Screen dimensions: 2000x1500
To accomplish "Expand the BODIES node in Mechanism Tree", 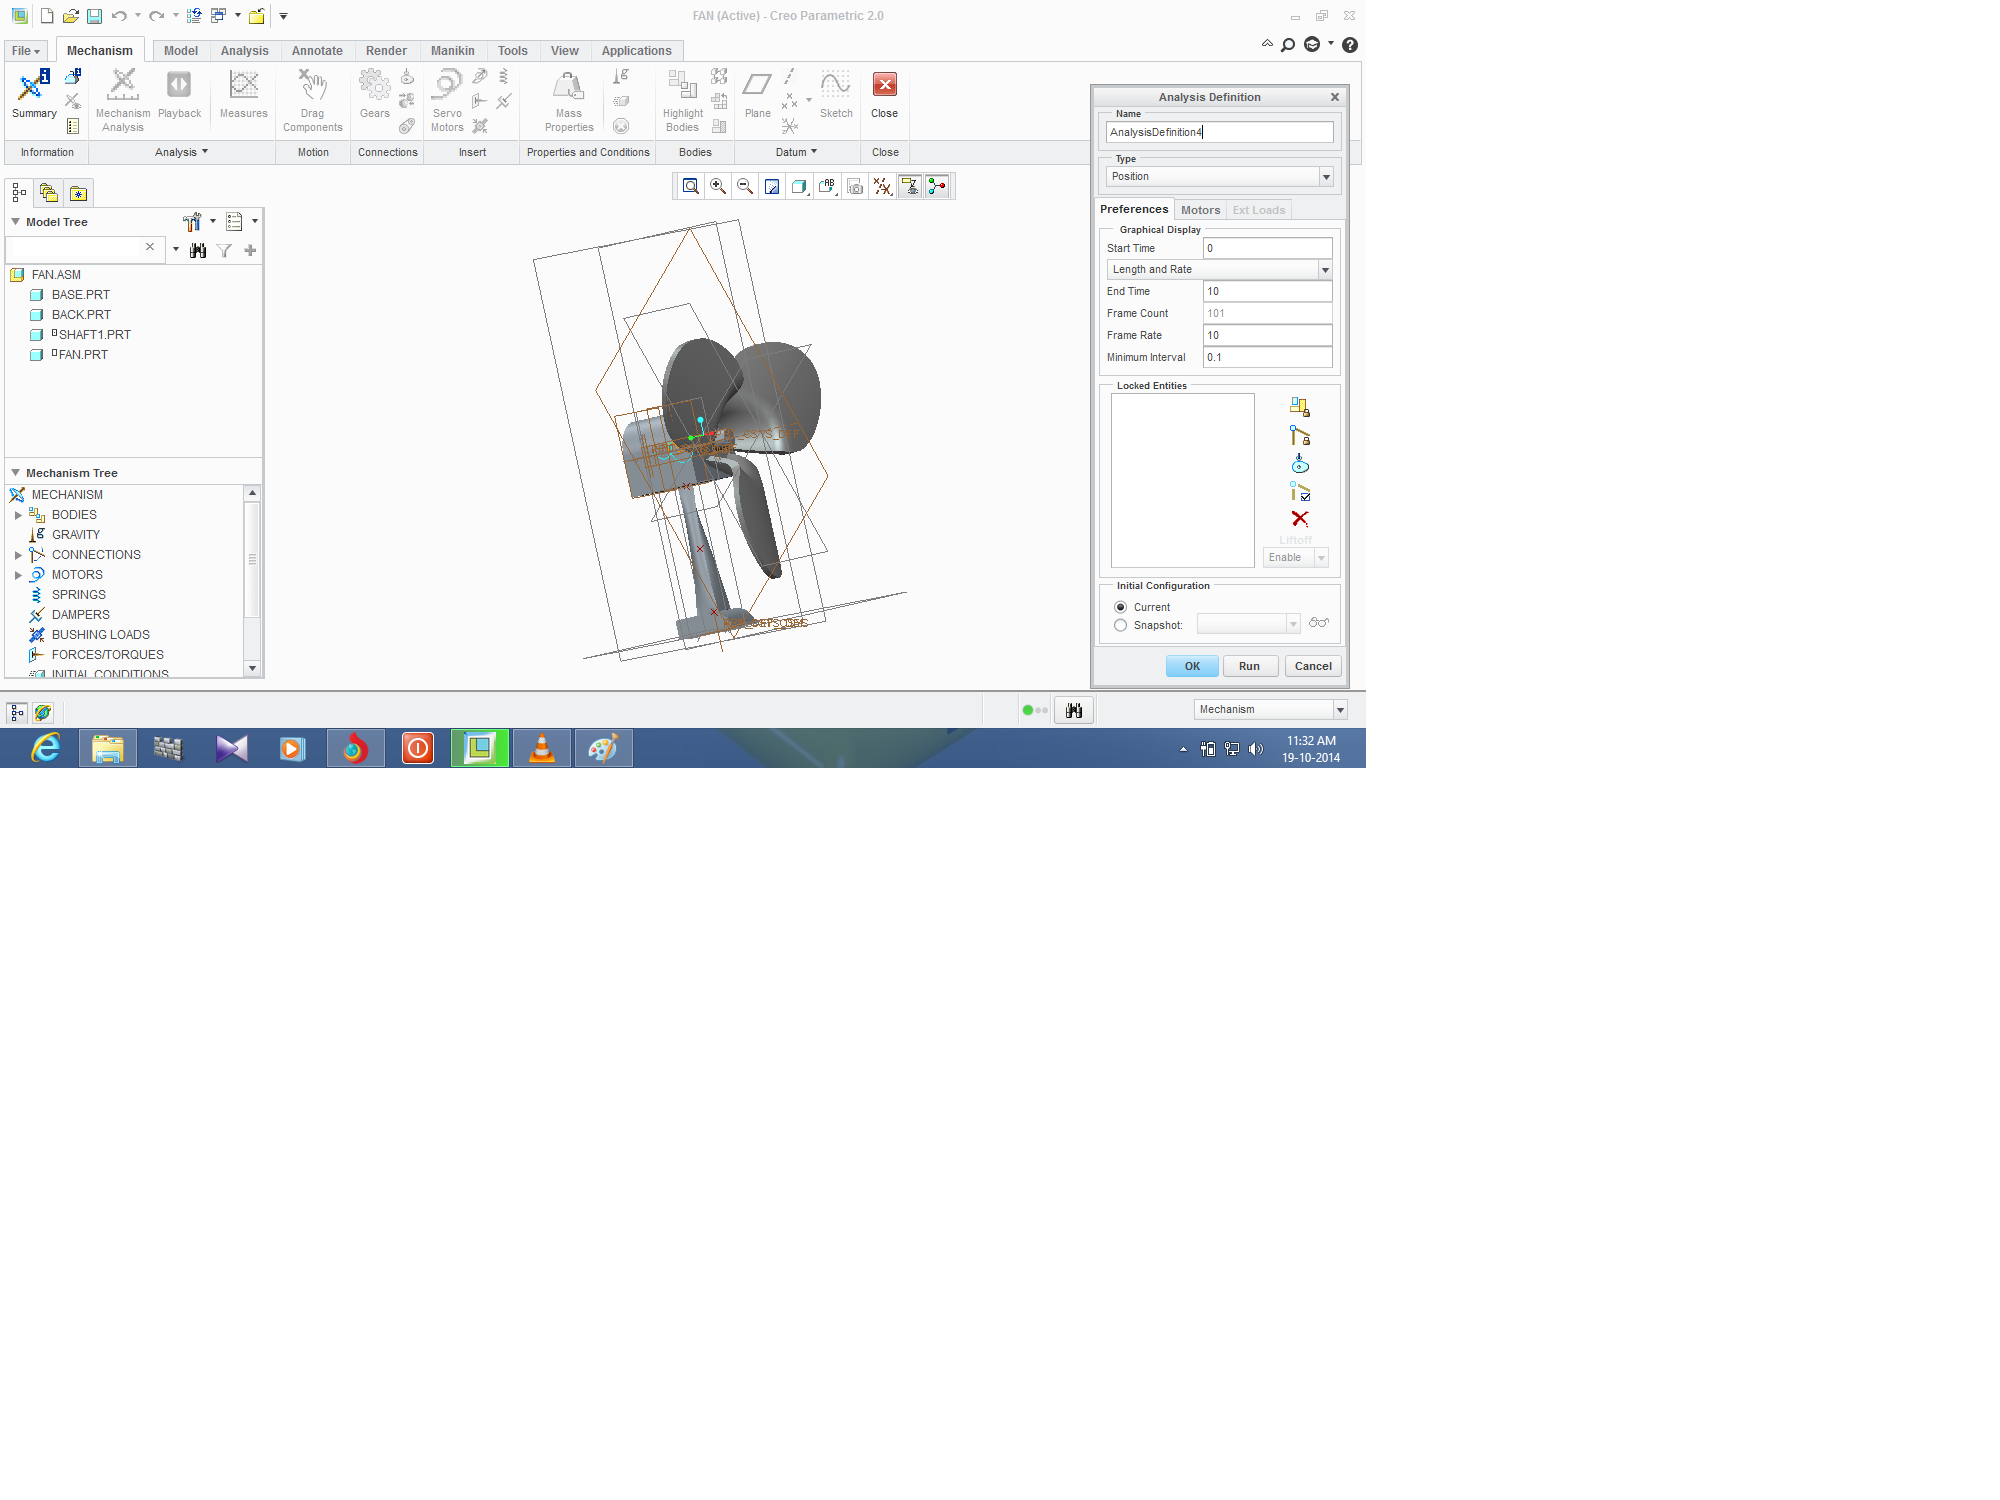I will pyautogui.click(x=18, y=515).
